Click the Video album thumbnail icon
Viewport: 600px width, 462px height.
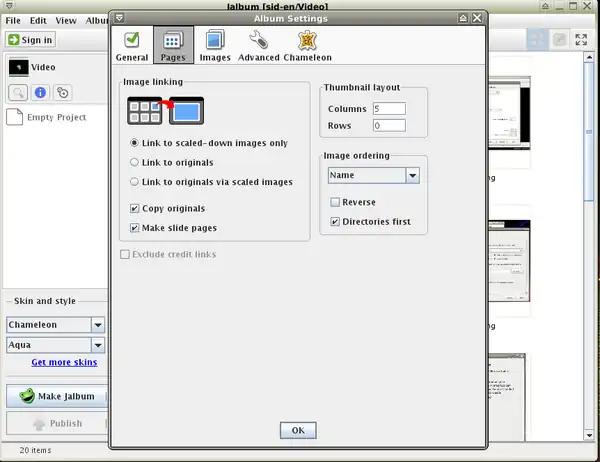pyautogui.click(x=18, y=67)
